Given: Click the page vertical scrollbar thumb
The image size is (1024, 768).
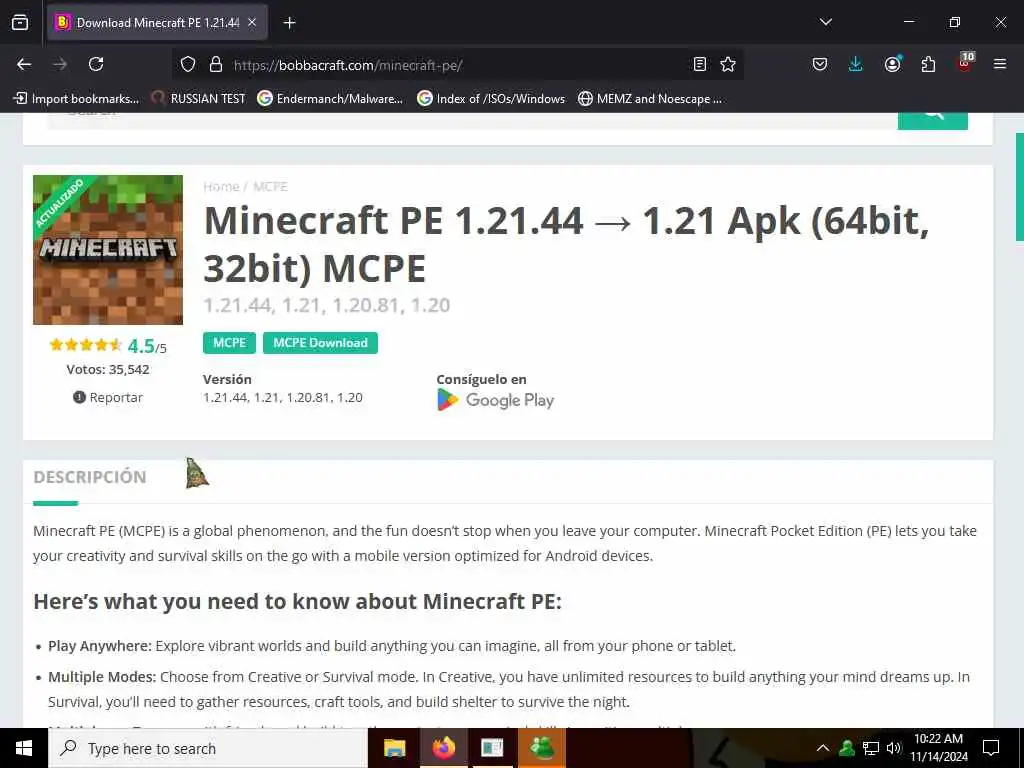Looking at the screenshot, I should (1019, 187).
